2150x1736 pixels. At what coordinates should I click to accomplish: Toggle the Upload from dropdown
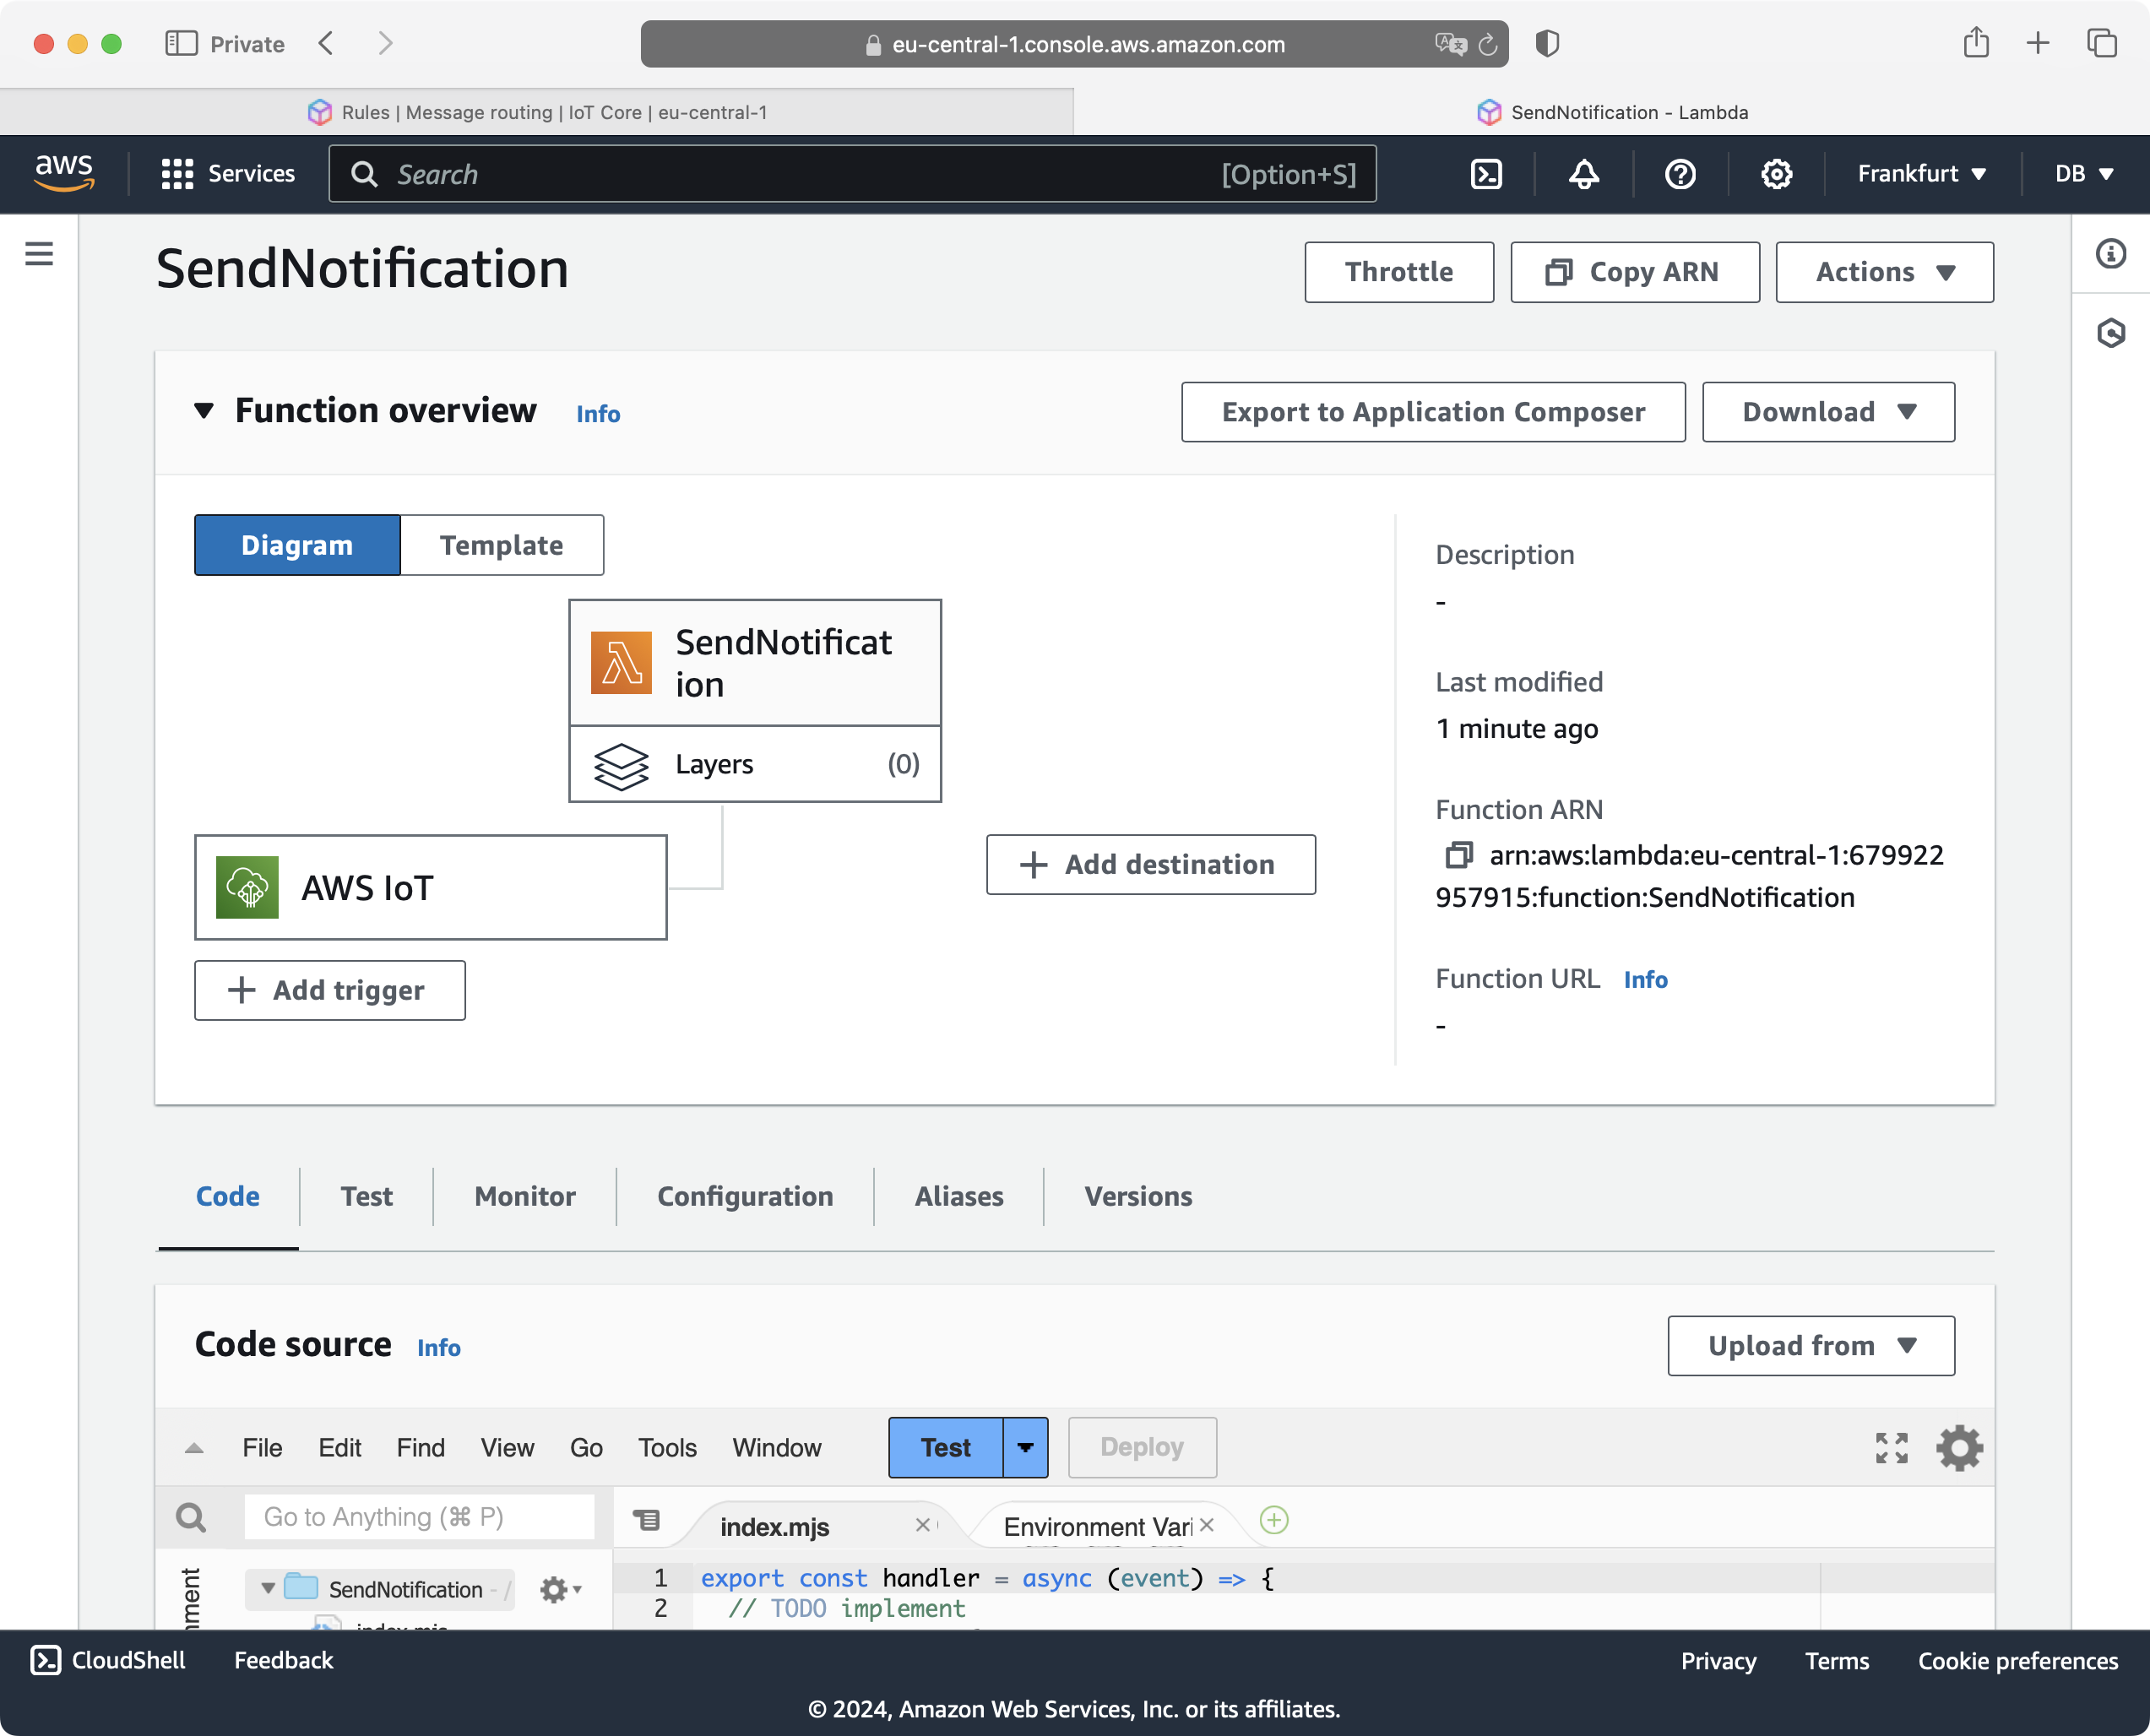click(x=1811, y=1344)
